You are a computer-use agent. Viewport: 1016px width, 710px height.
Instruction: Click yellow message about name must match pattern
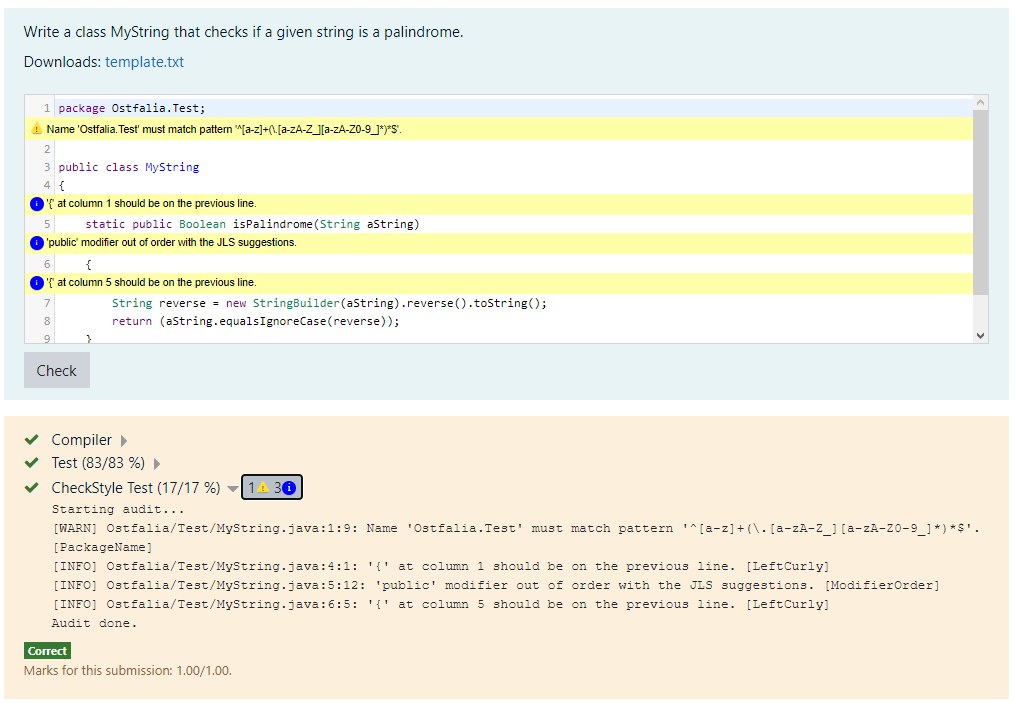(x=499, y=129)
